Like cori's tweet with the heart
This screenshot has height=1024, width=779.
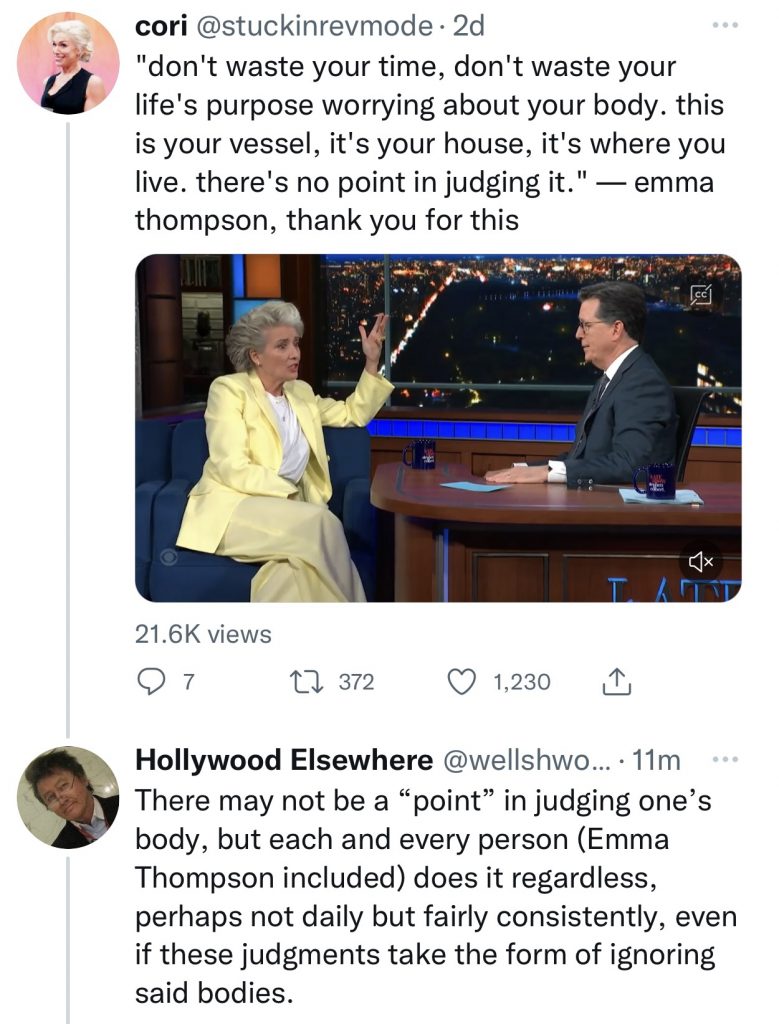pos(462,682)
